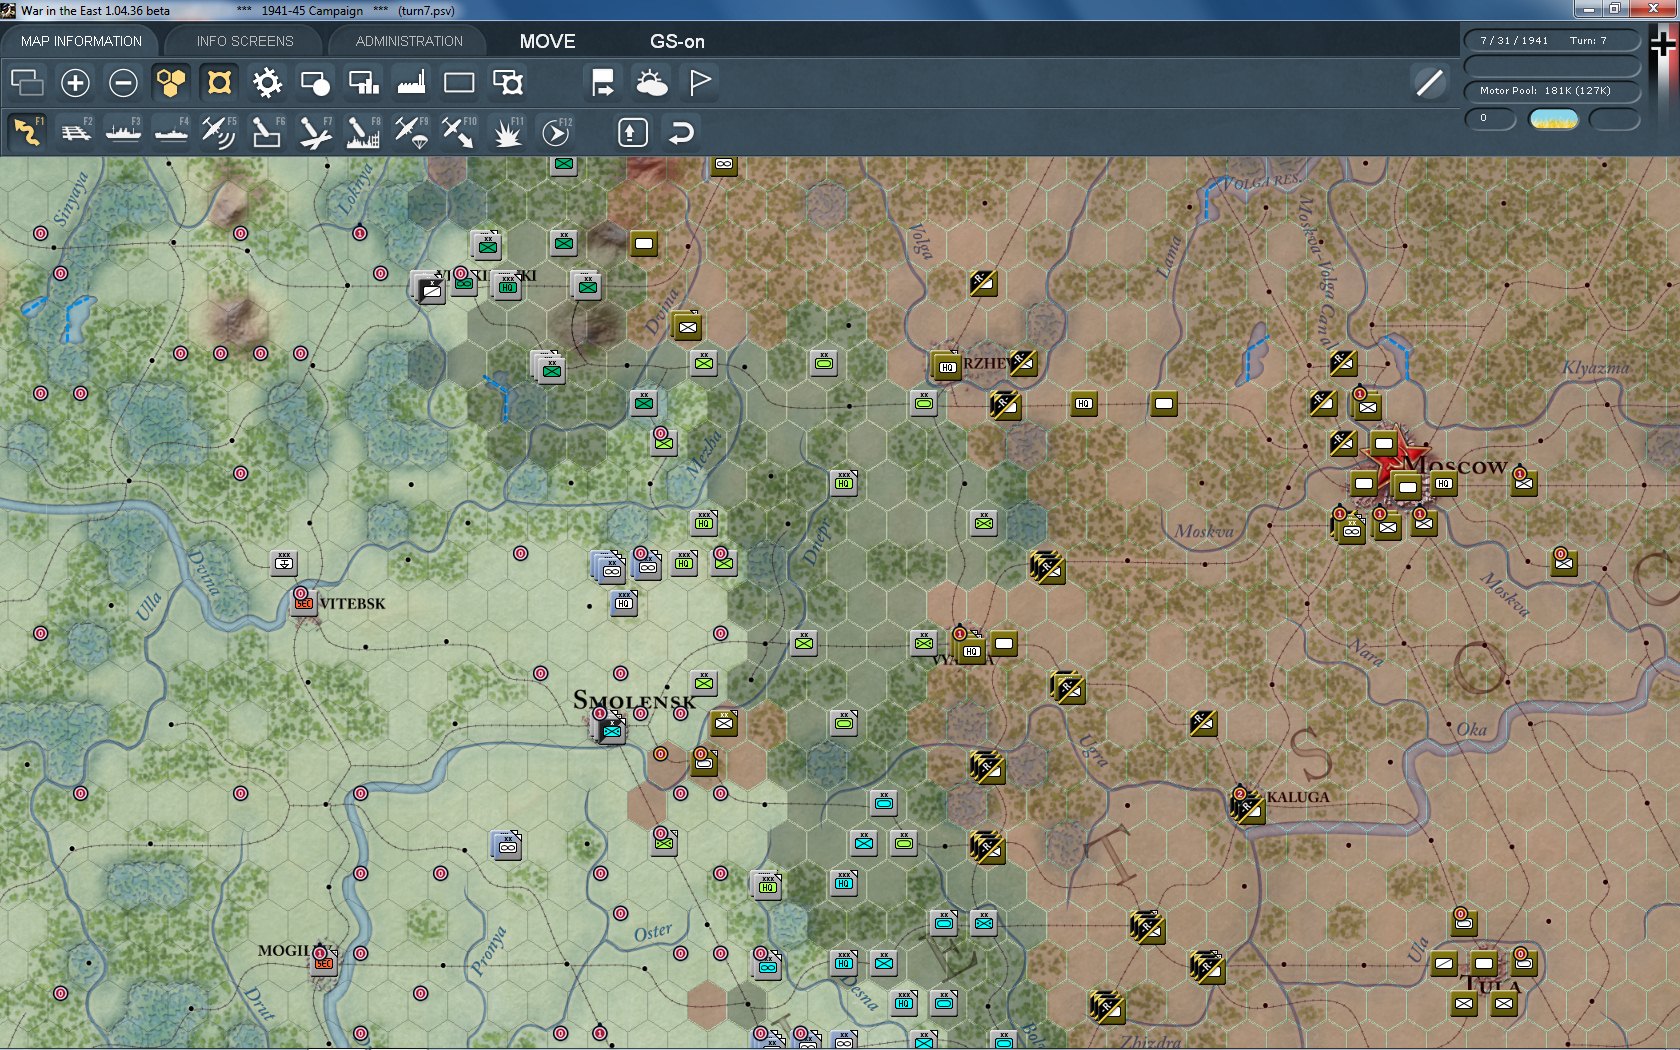Select the F4 ship mode
The height and width of the screenshot is (1050, 1680).
pyautogui.click(x=172, y=132)
